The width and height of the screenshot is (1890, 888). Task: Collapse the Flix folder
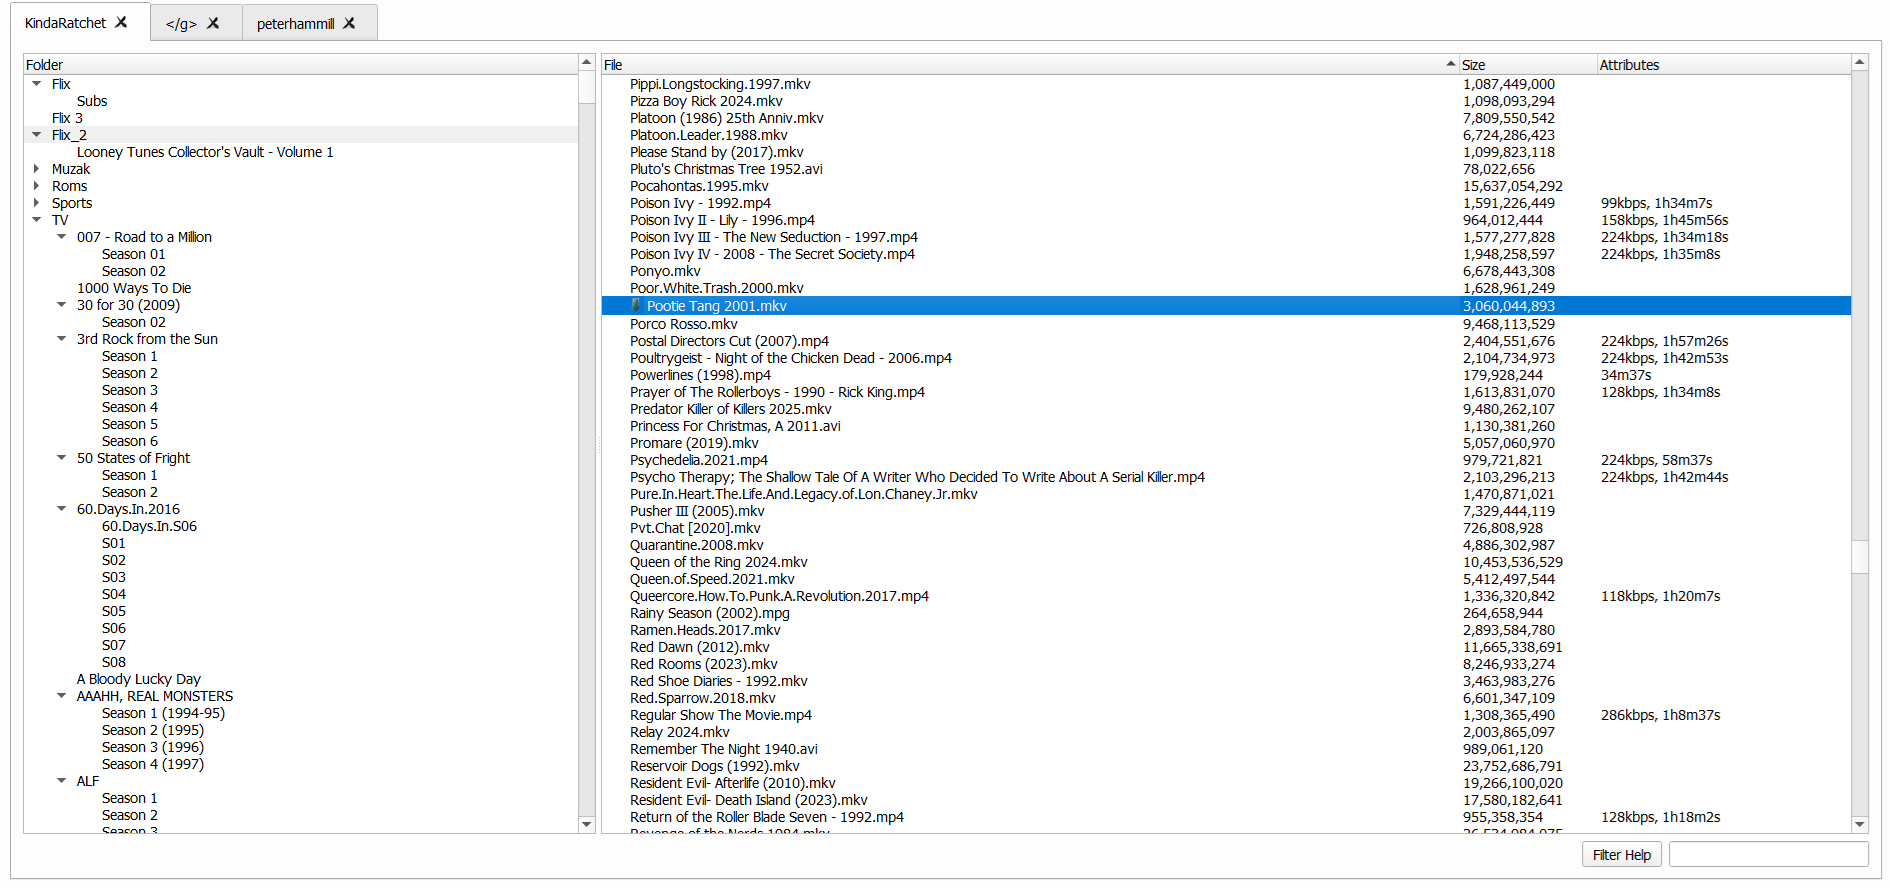tap(37, 84)
